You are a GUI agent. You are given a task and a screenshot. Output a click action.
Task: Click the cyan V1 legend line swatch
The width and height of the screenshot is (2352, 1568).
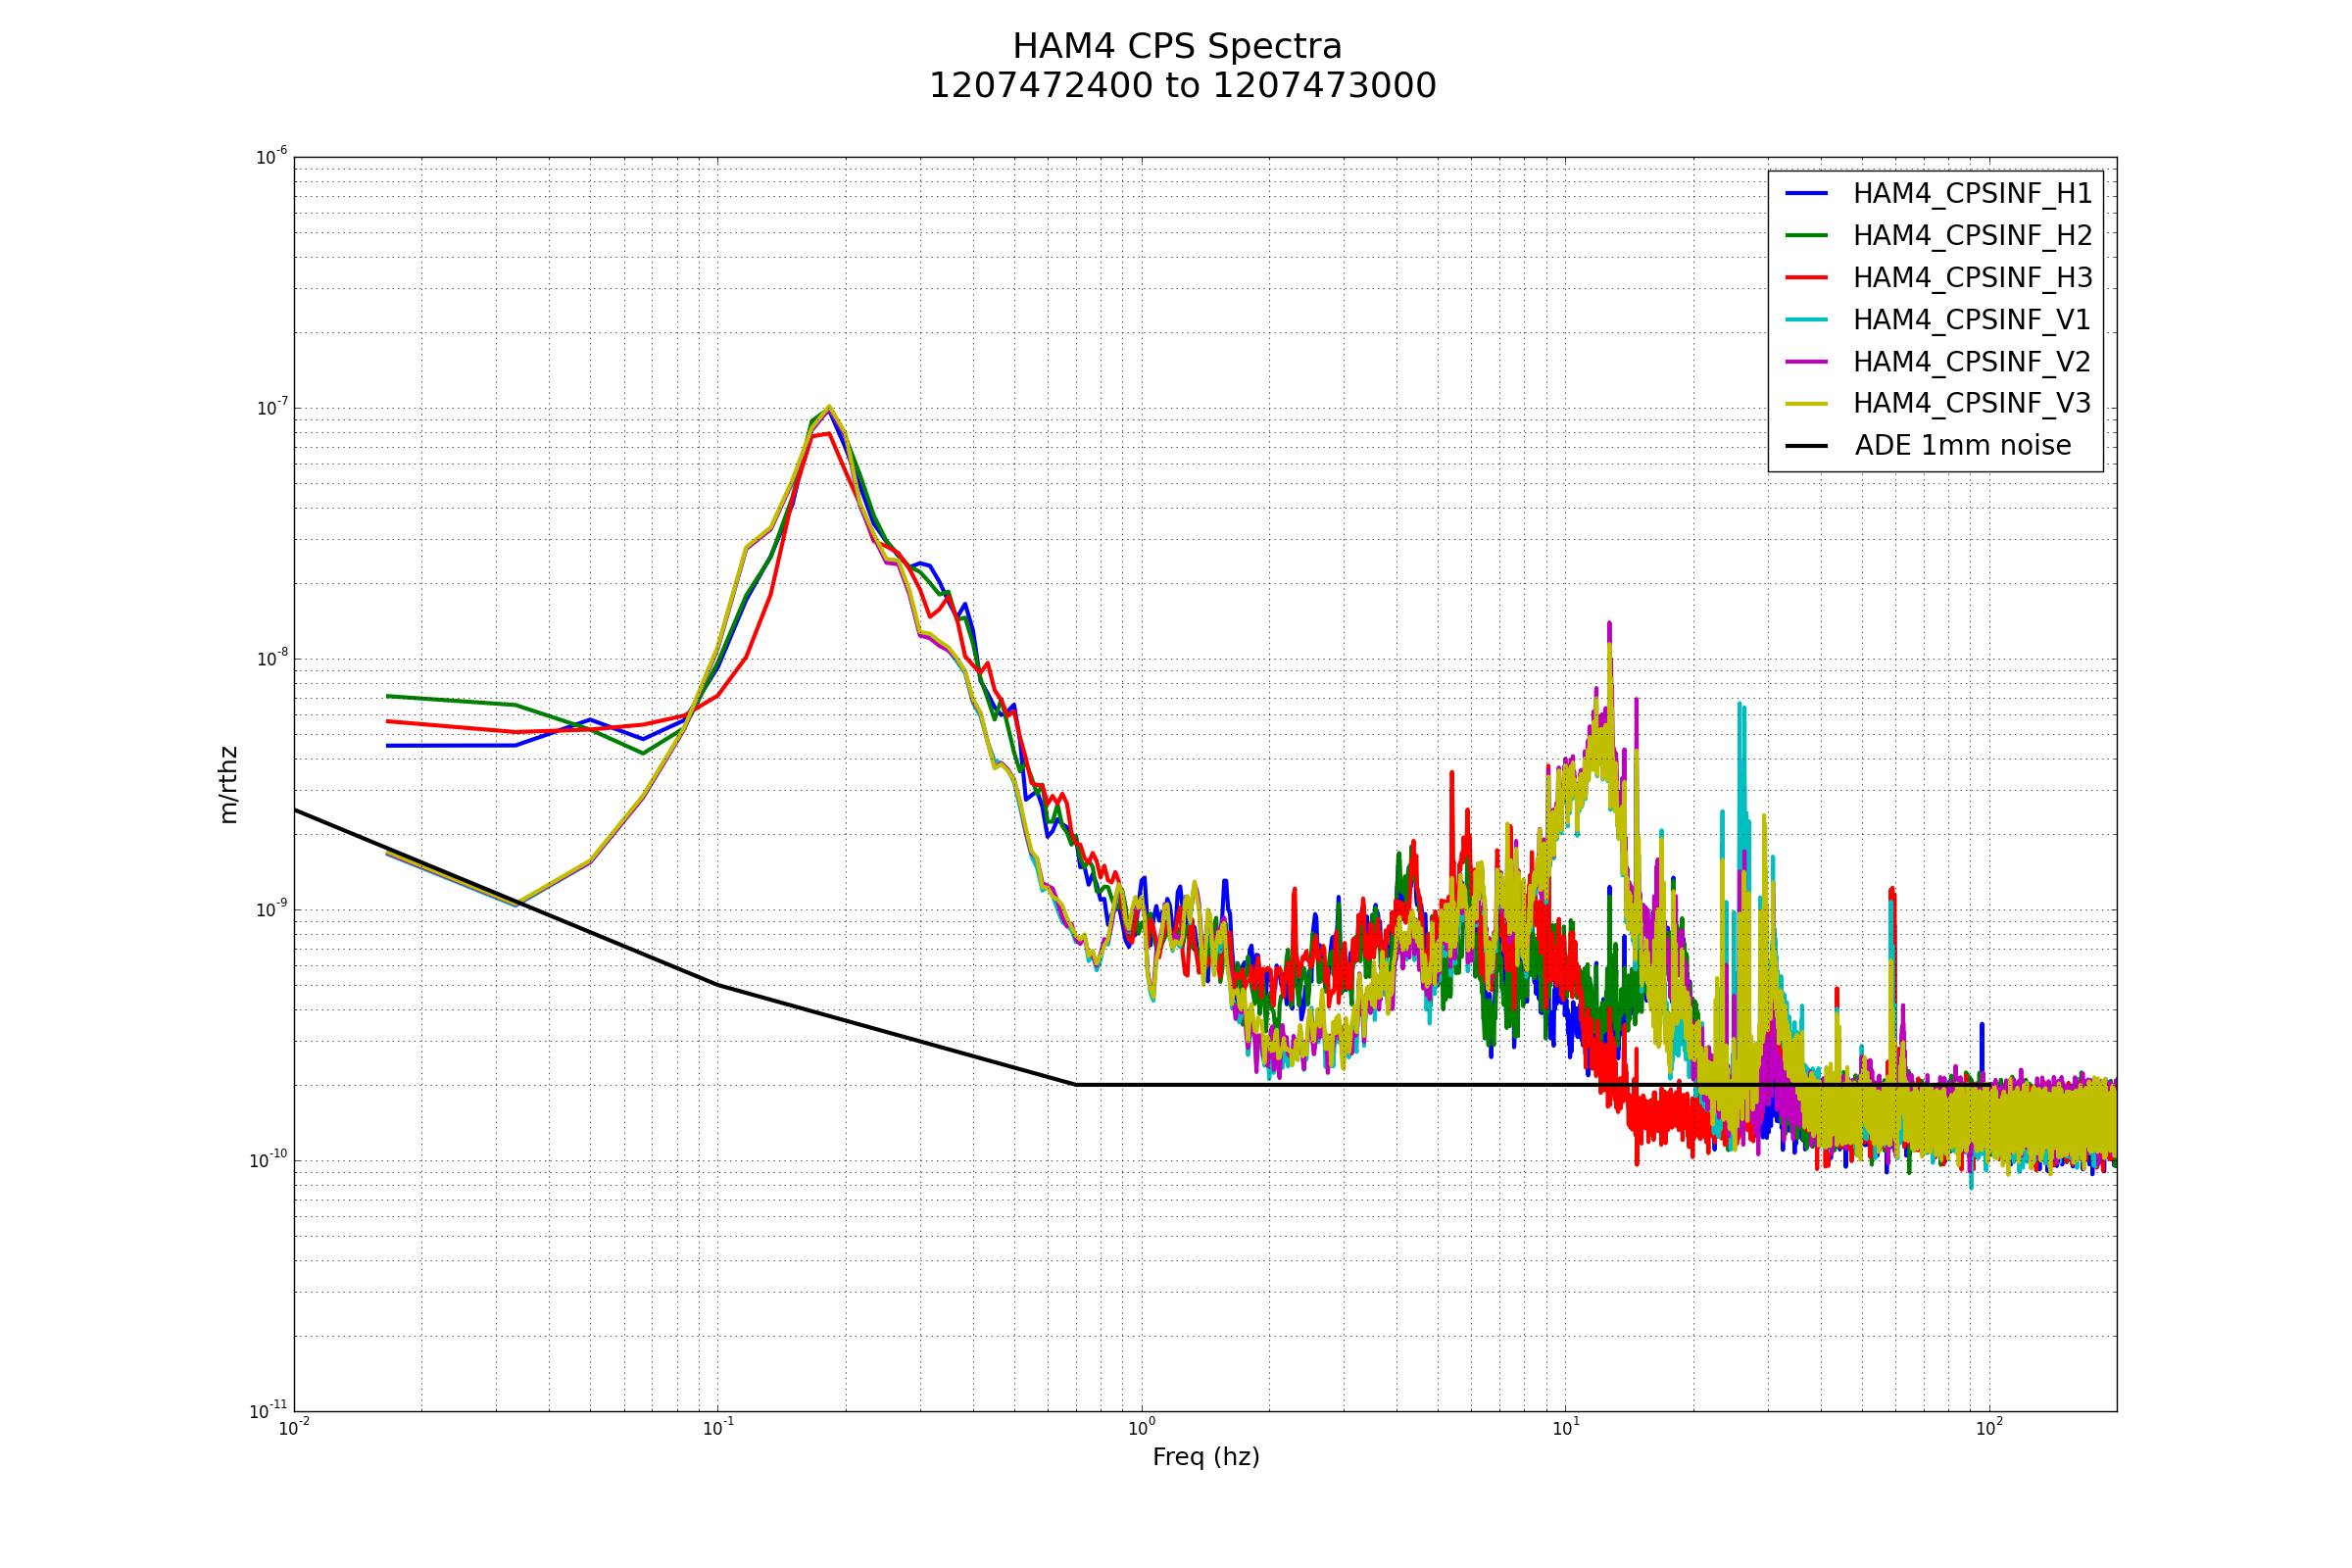(1806, 319)
